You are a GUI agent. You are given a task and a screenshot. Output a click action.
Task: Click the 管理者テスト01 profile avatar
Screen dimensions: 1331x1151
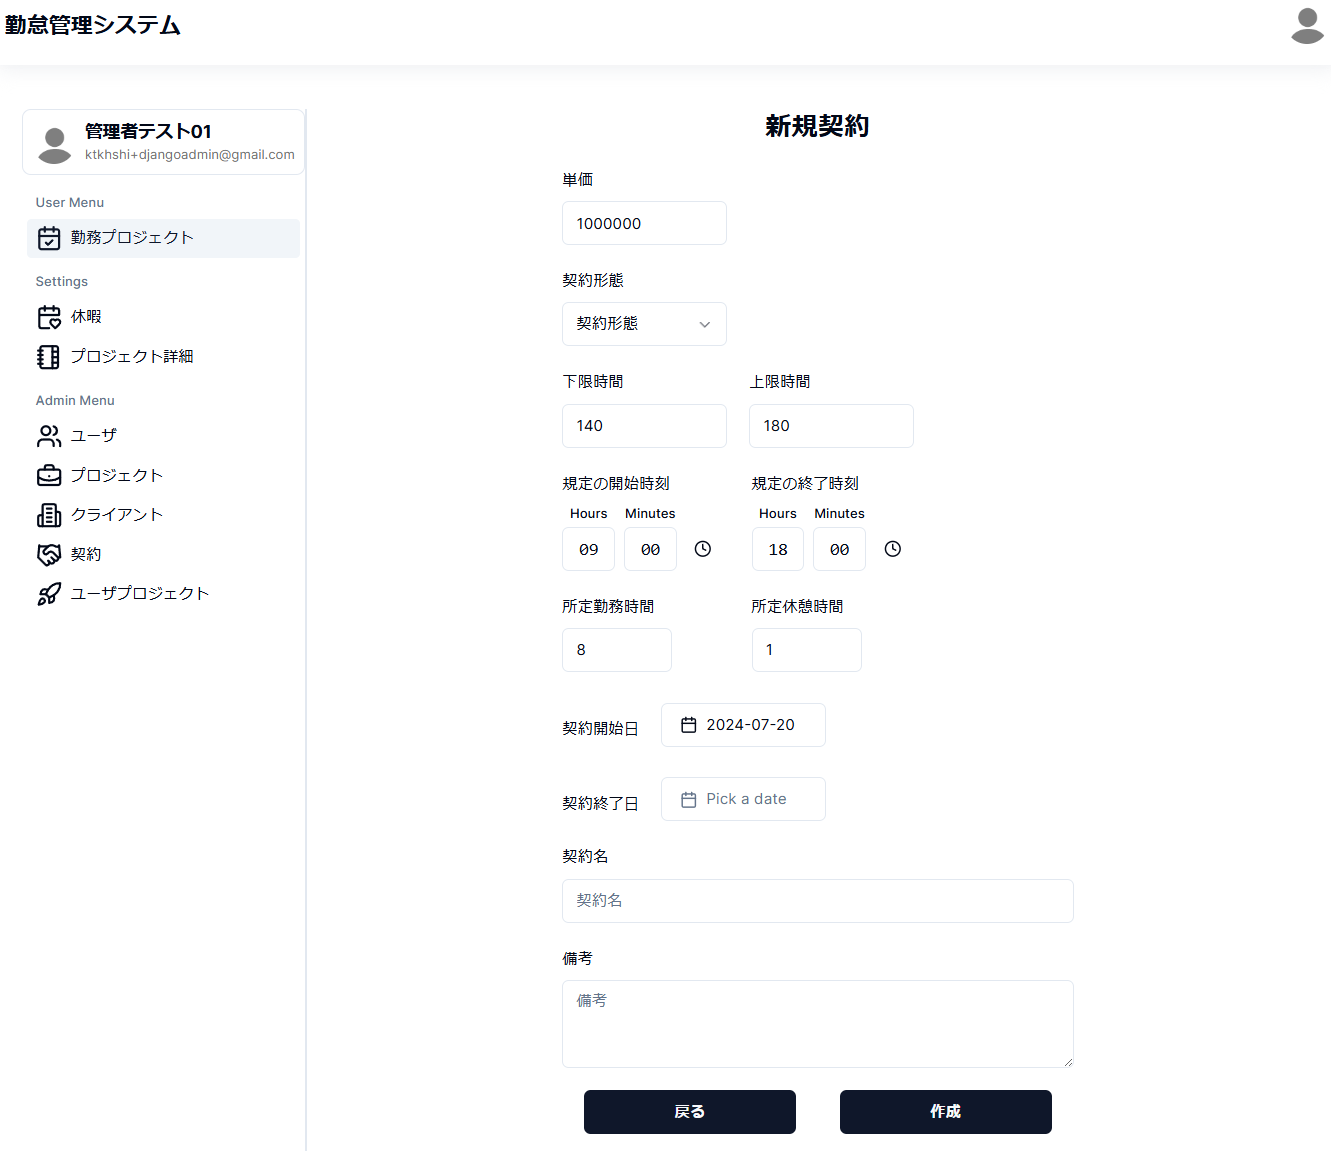(x=54, y=144)
